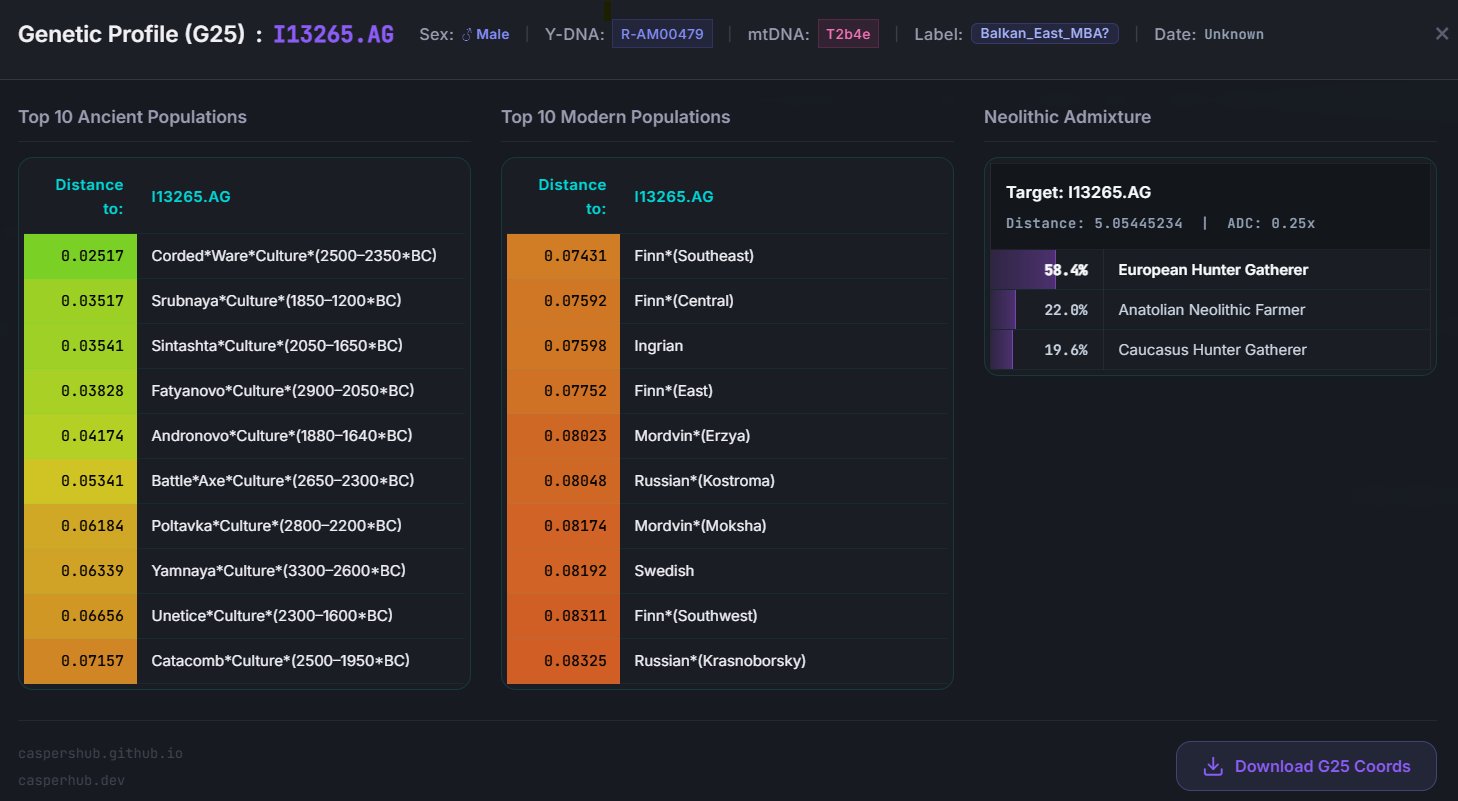Click the ADC: 0.25x value

[x=1271, y=223]
